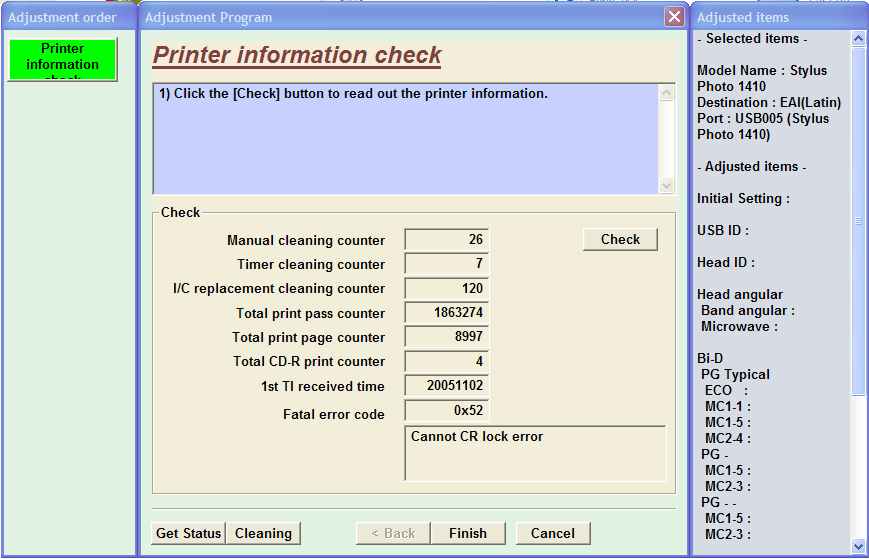The height and width of the screenshot is (559, 869).
Task: Click the Check button
Action: pyautogui.click(x=620, y=239)
